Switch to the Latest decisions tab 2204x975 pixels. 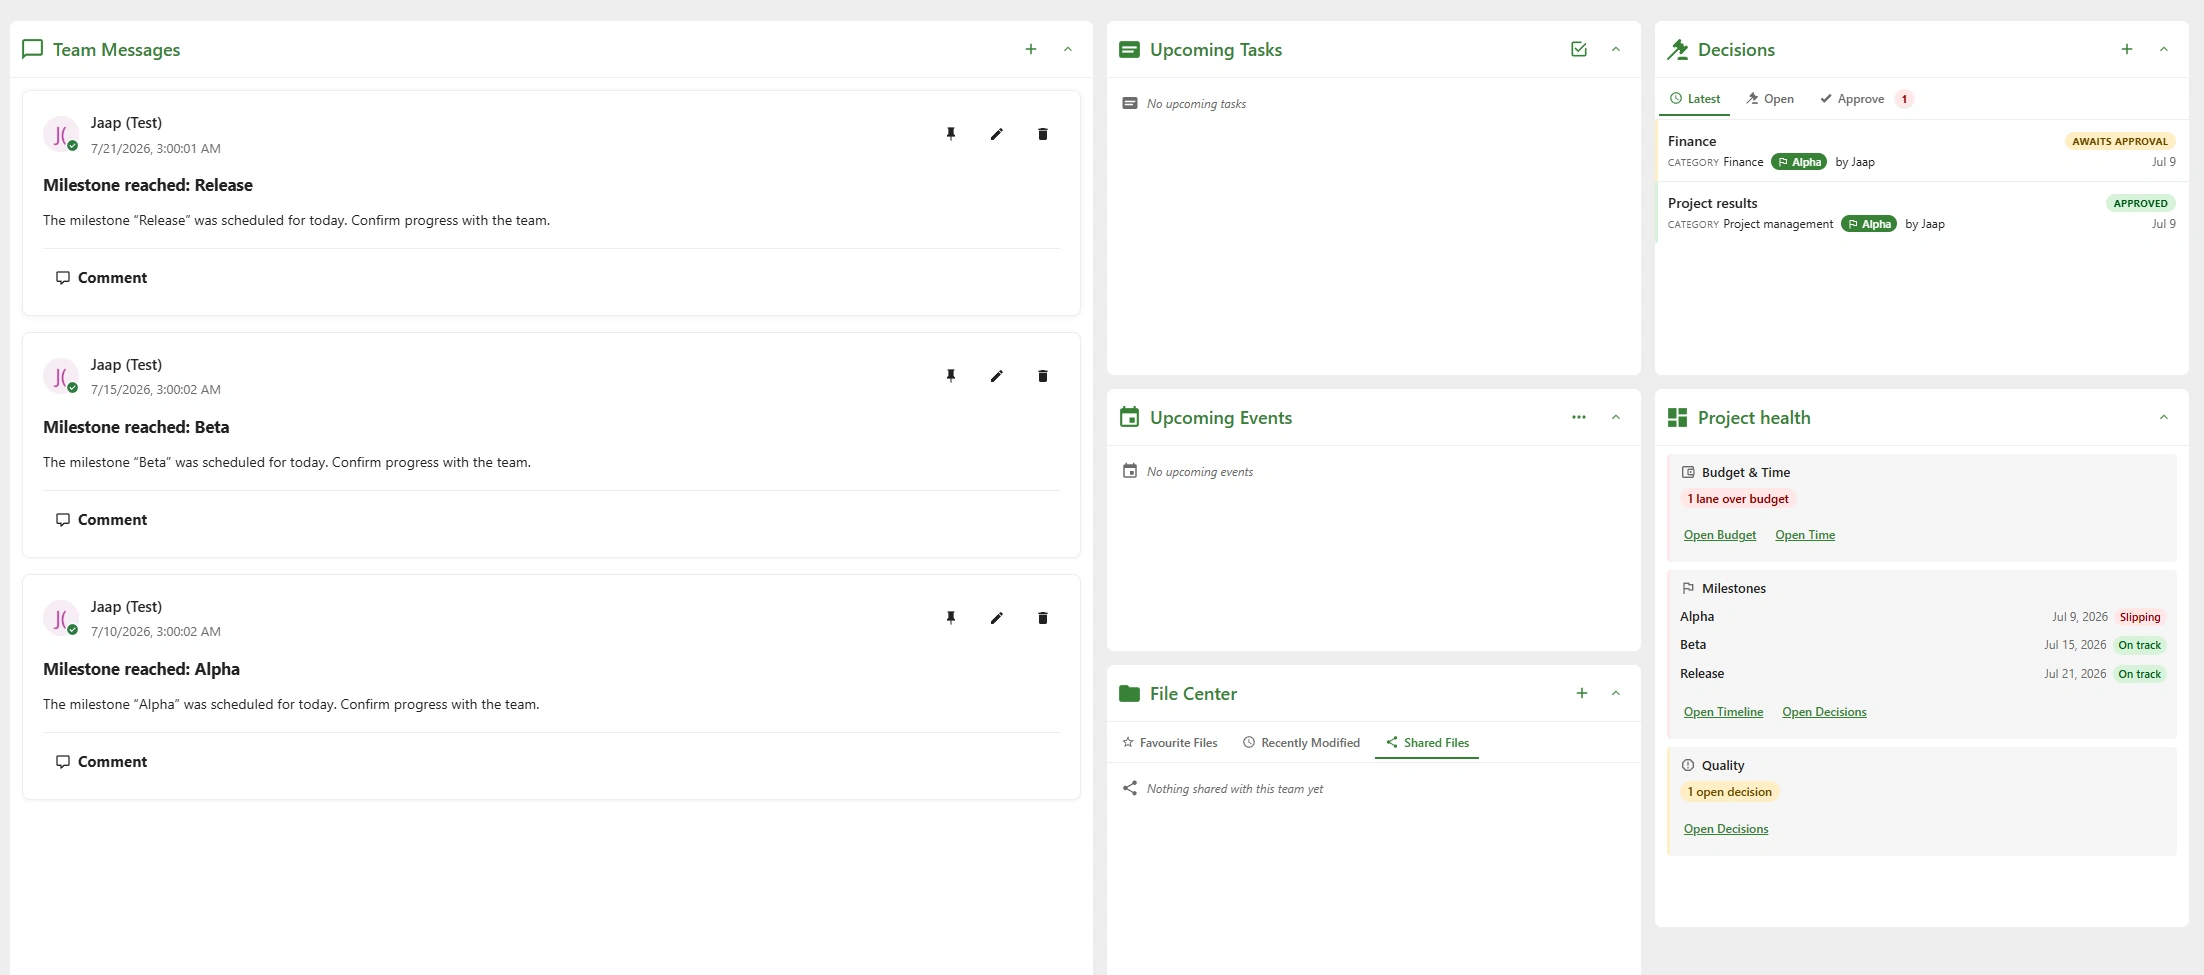pos(1695,99)
